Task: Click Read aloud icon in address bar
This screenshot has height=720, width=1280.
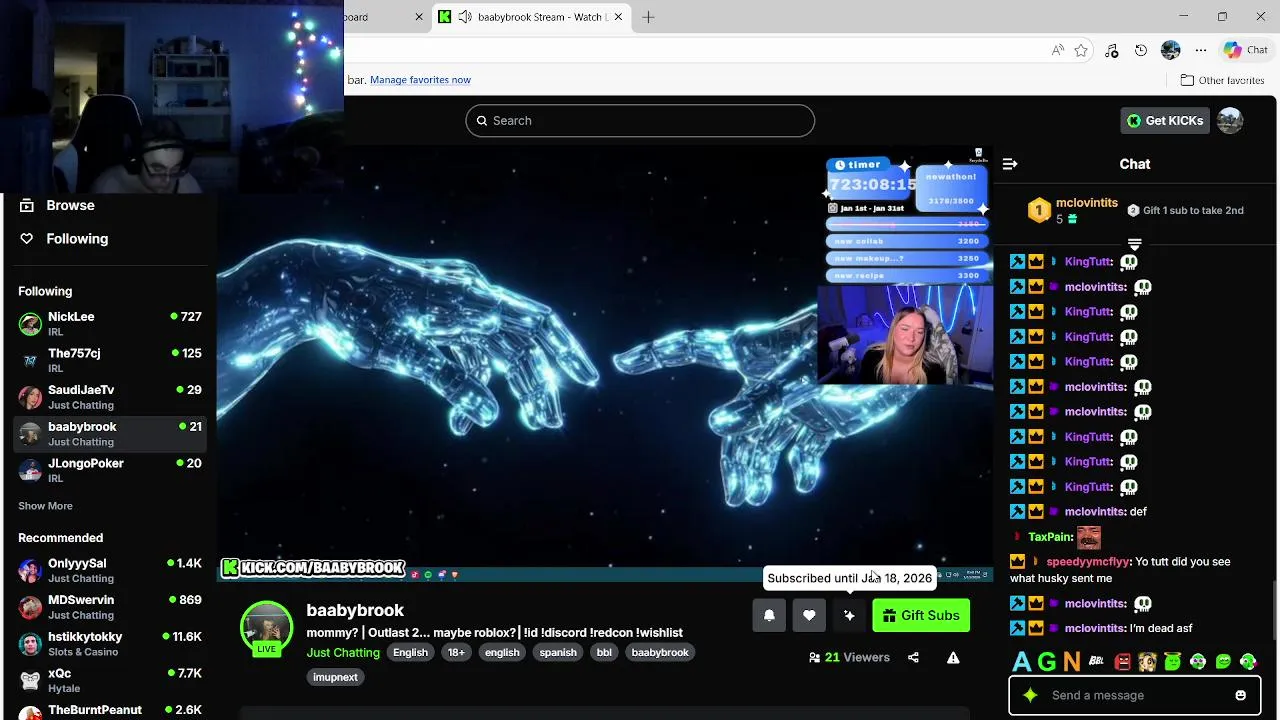Action: pyautogui.click(x=1057, y=50)
